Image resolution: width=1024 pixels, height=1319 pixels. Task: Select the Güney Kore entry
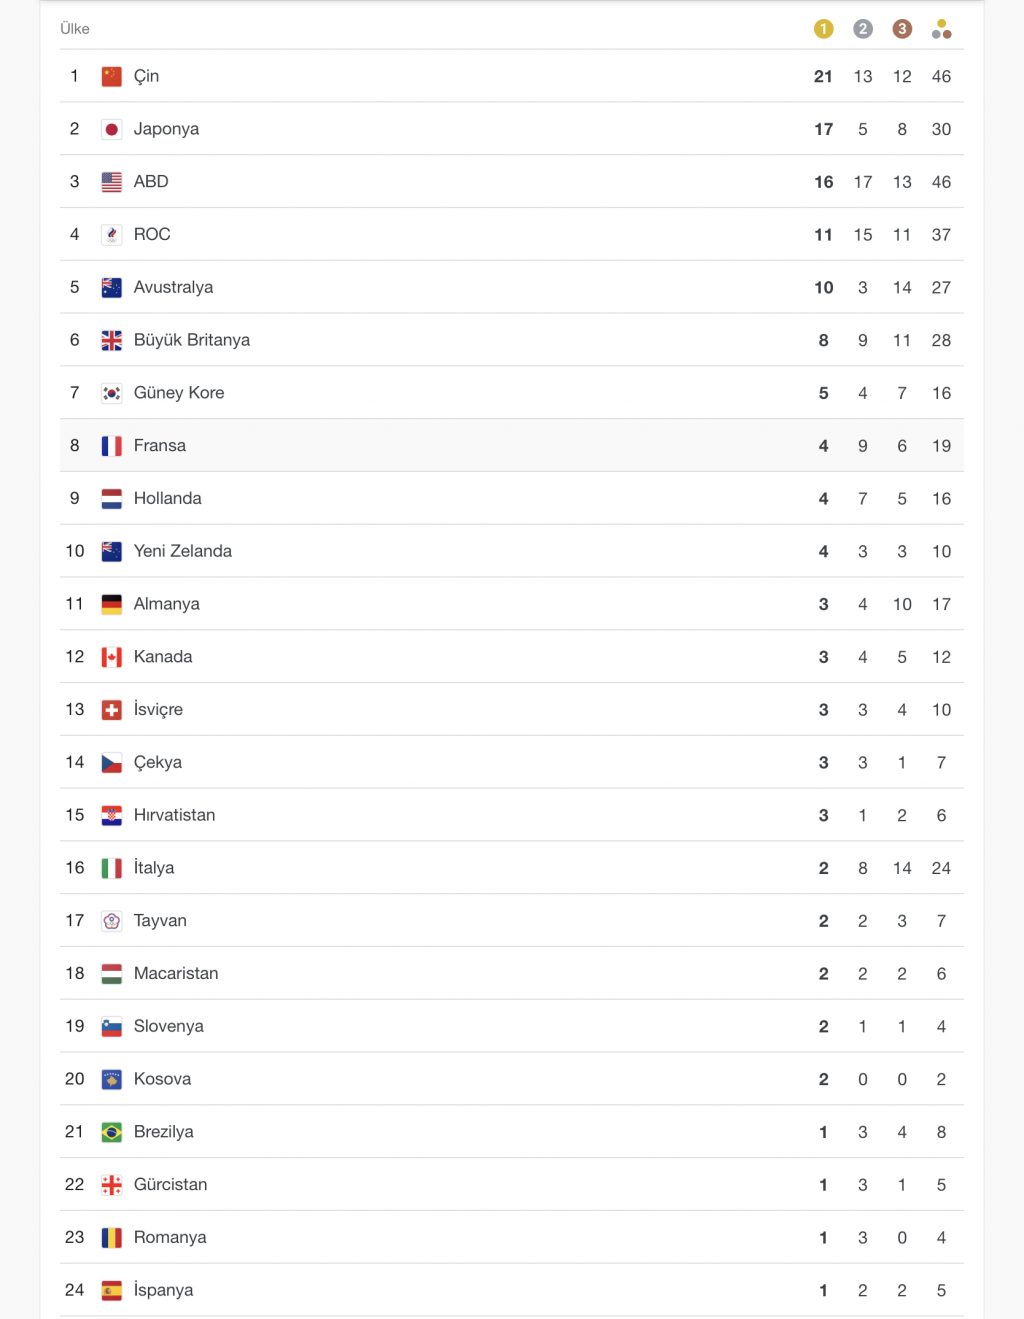click(512, 393)
